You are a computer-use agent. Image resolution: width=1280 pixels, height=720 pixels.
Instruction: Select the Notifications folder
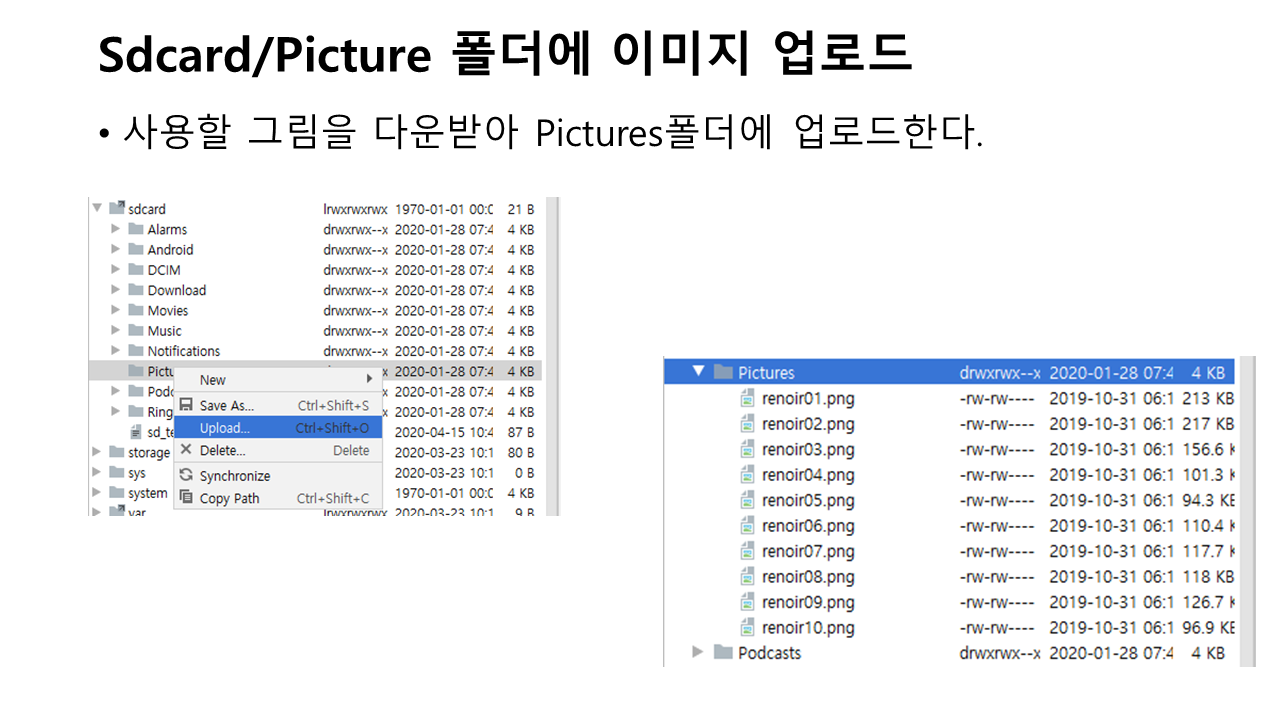[183, 351]
